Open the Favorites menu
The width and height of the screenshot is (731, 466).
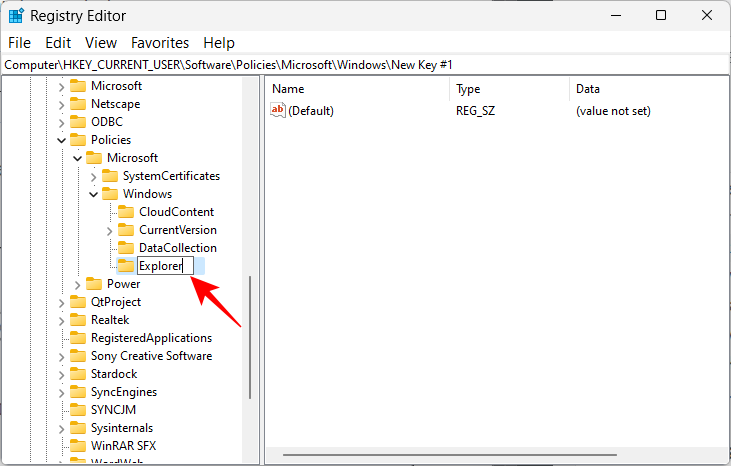point(160,43)
